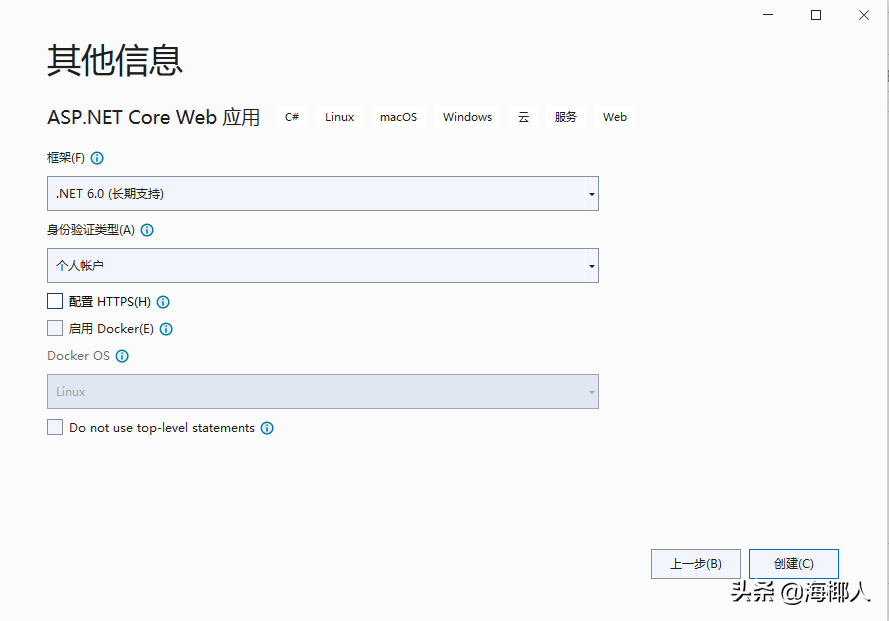The image size is (889, 621).
Task: Minimize the dialog window
Action: tap(768, 15)
